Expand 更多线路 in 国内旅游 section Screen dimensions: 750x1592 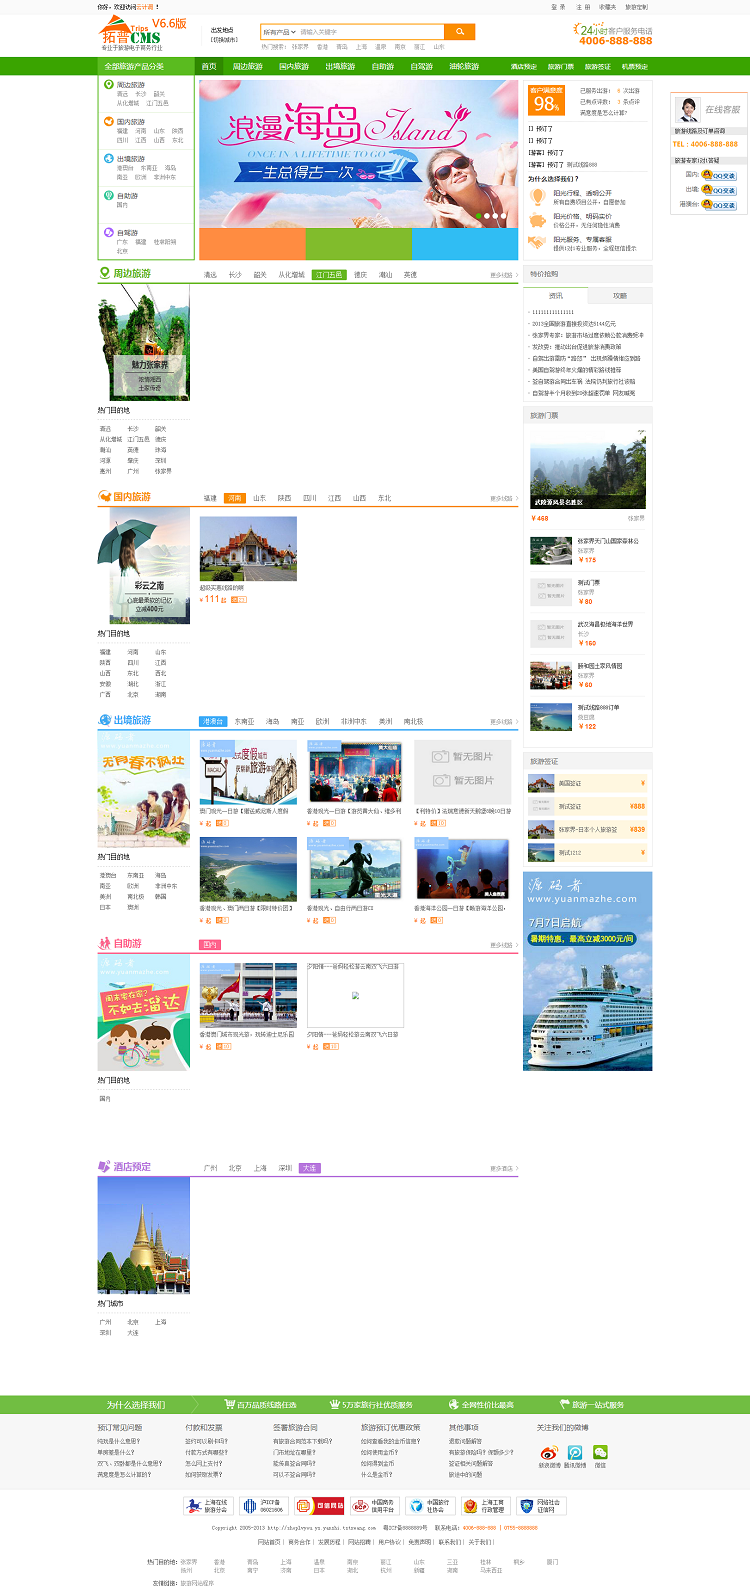tap(504, 498)
